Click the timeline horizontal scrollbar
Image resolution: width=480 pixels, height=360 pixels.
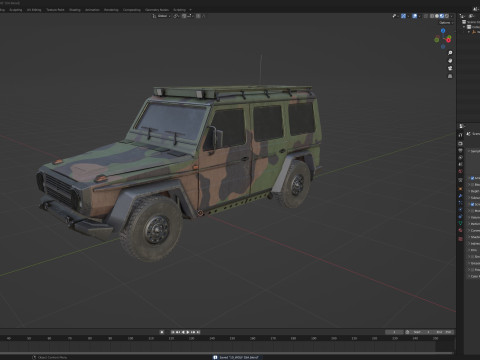(x=227, y=352)
